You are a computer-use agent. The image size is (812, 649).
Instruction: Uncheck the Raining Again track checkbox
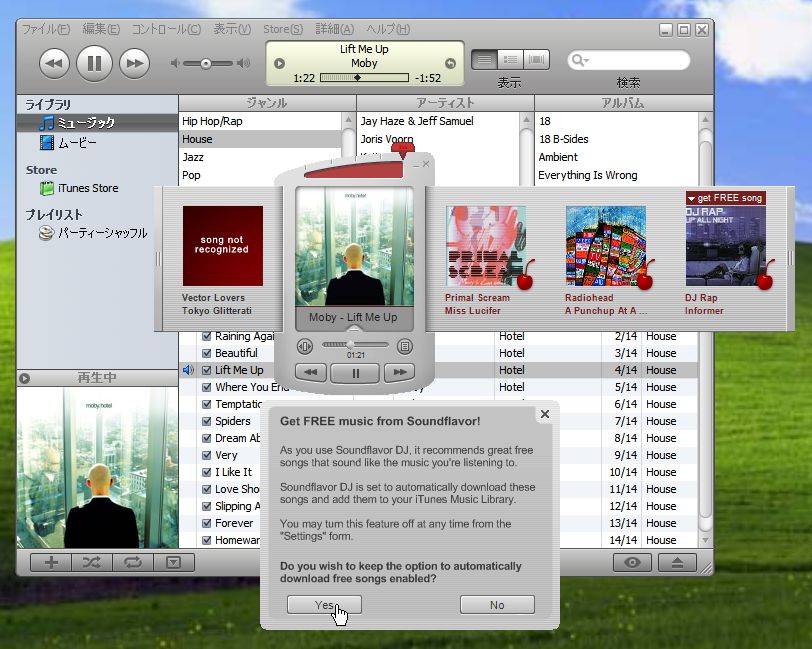207,336
